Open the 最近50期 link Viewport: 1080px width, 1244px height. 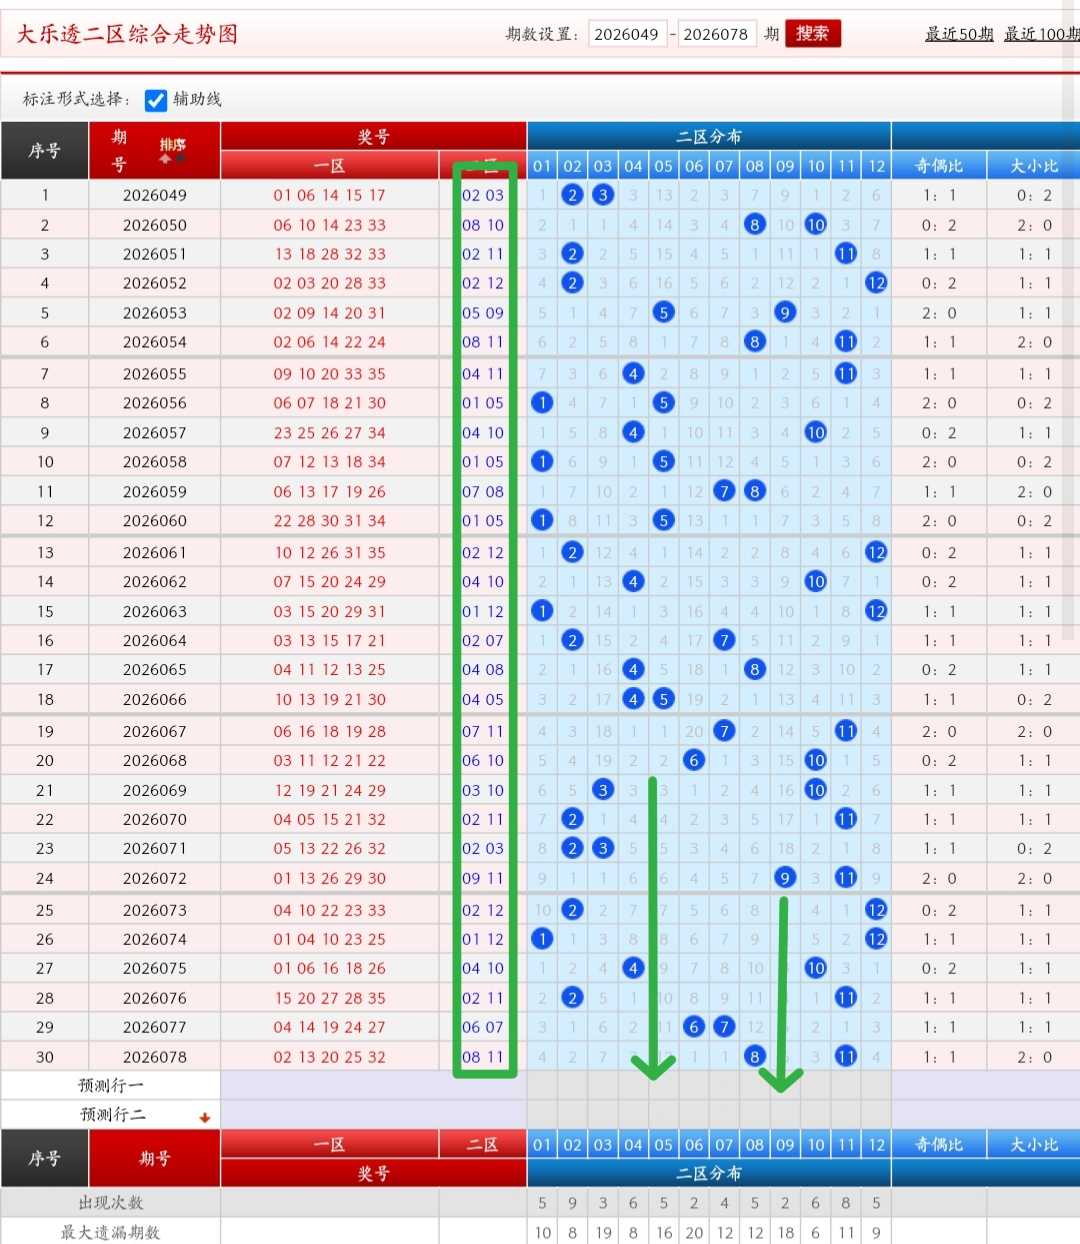959,34
